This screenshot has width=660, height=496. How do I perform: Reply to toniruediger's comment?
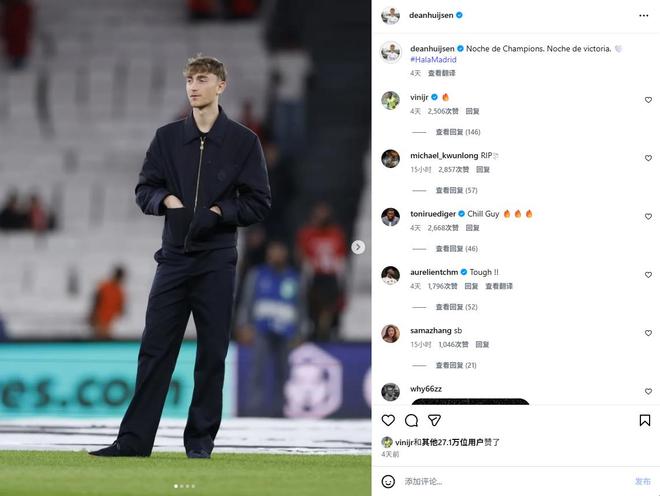click(x=472, y=228)
